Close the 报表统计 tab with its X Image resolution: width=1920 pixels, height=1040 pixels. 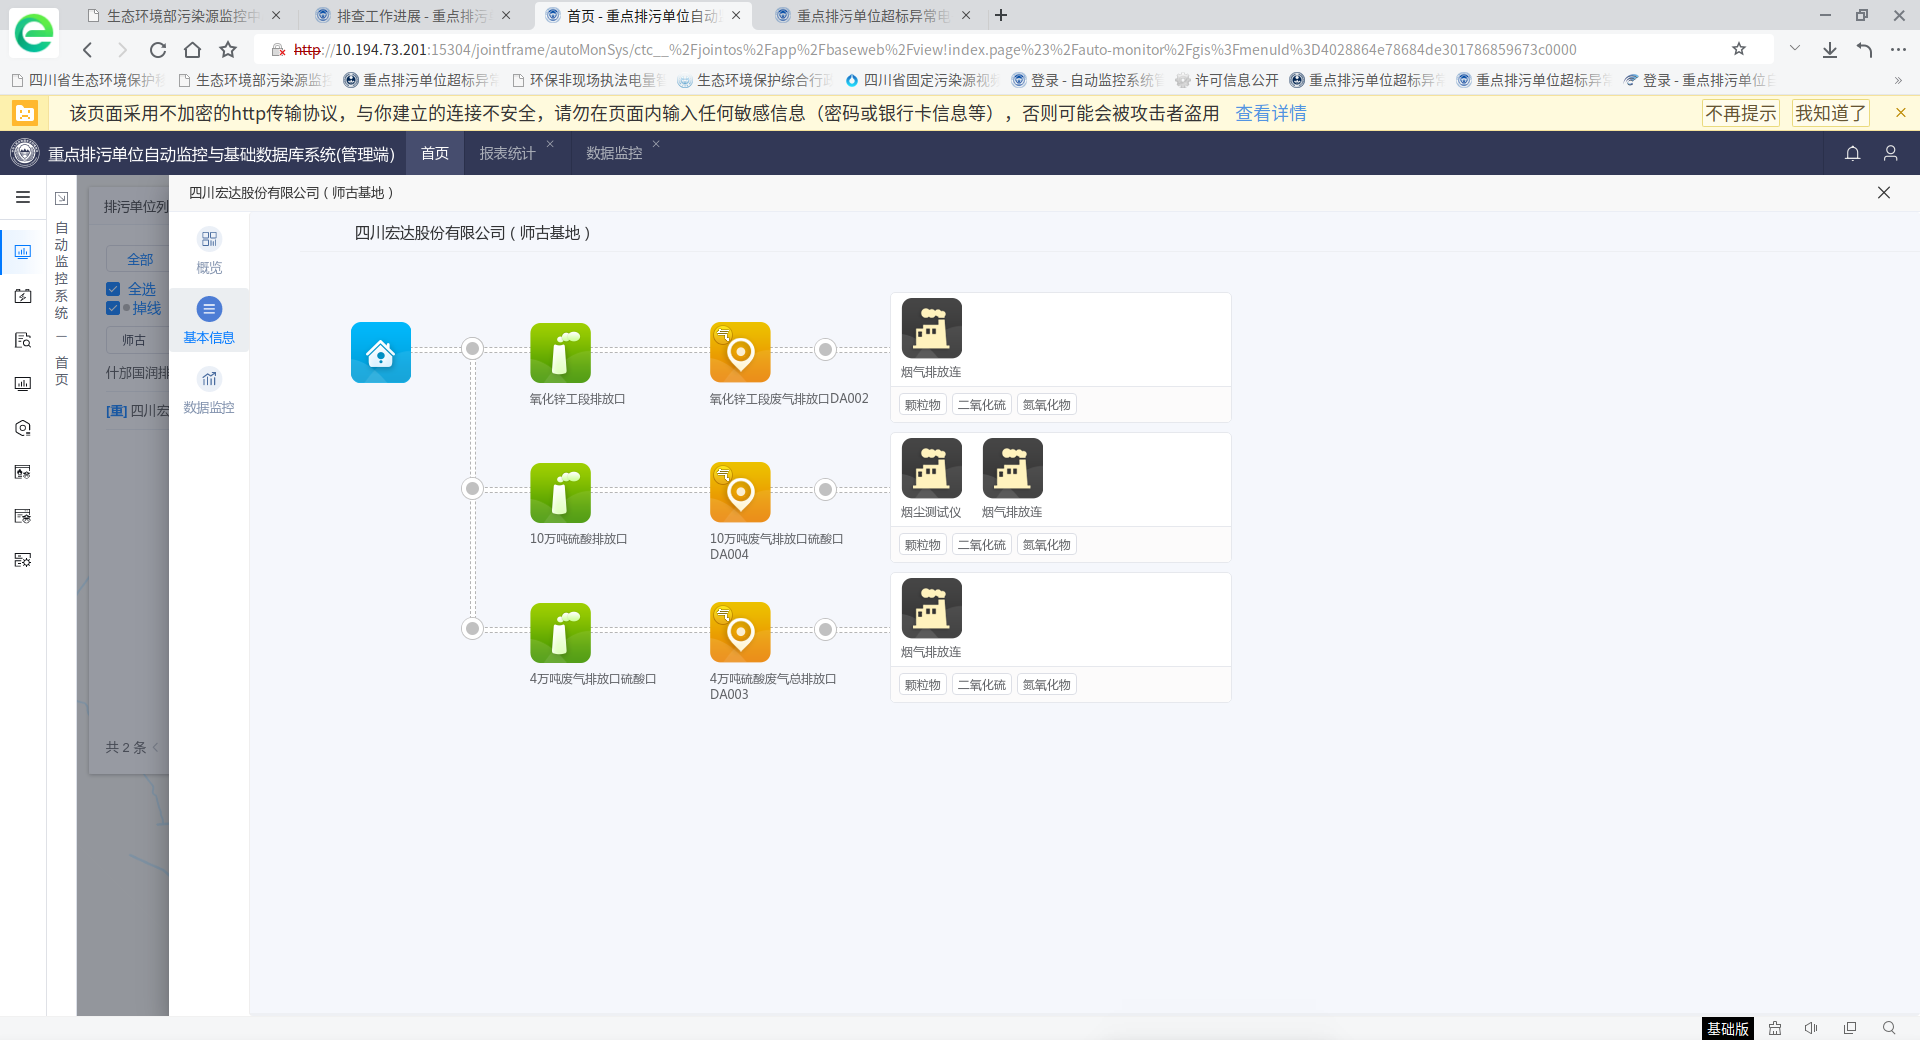coord(550,144)
